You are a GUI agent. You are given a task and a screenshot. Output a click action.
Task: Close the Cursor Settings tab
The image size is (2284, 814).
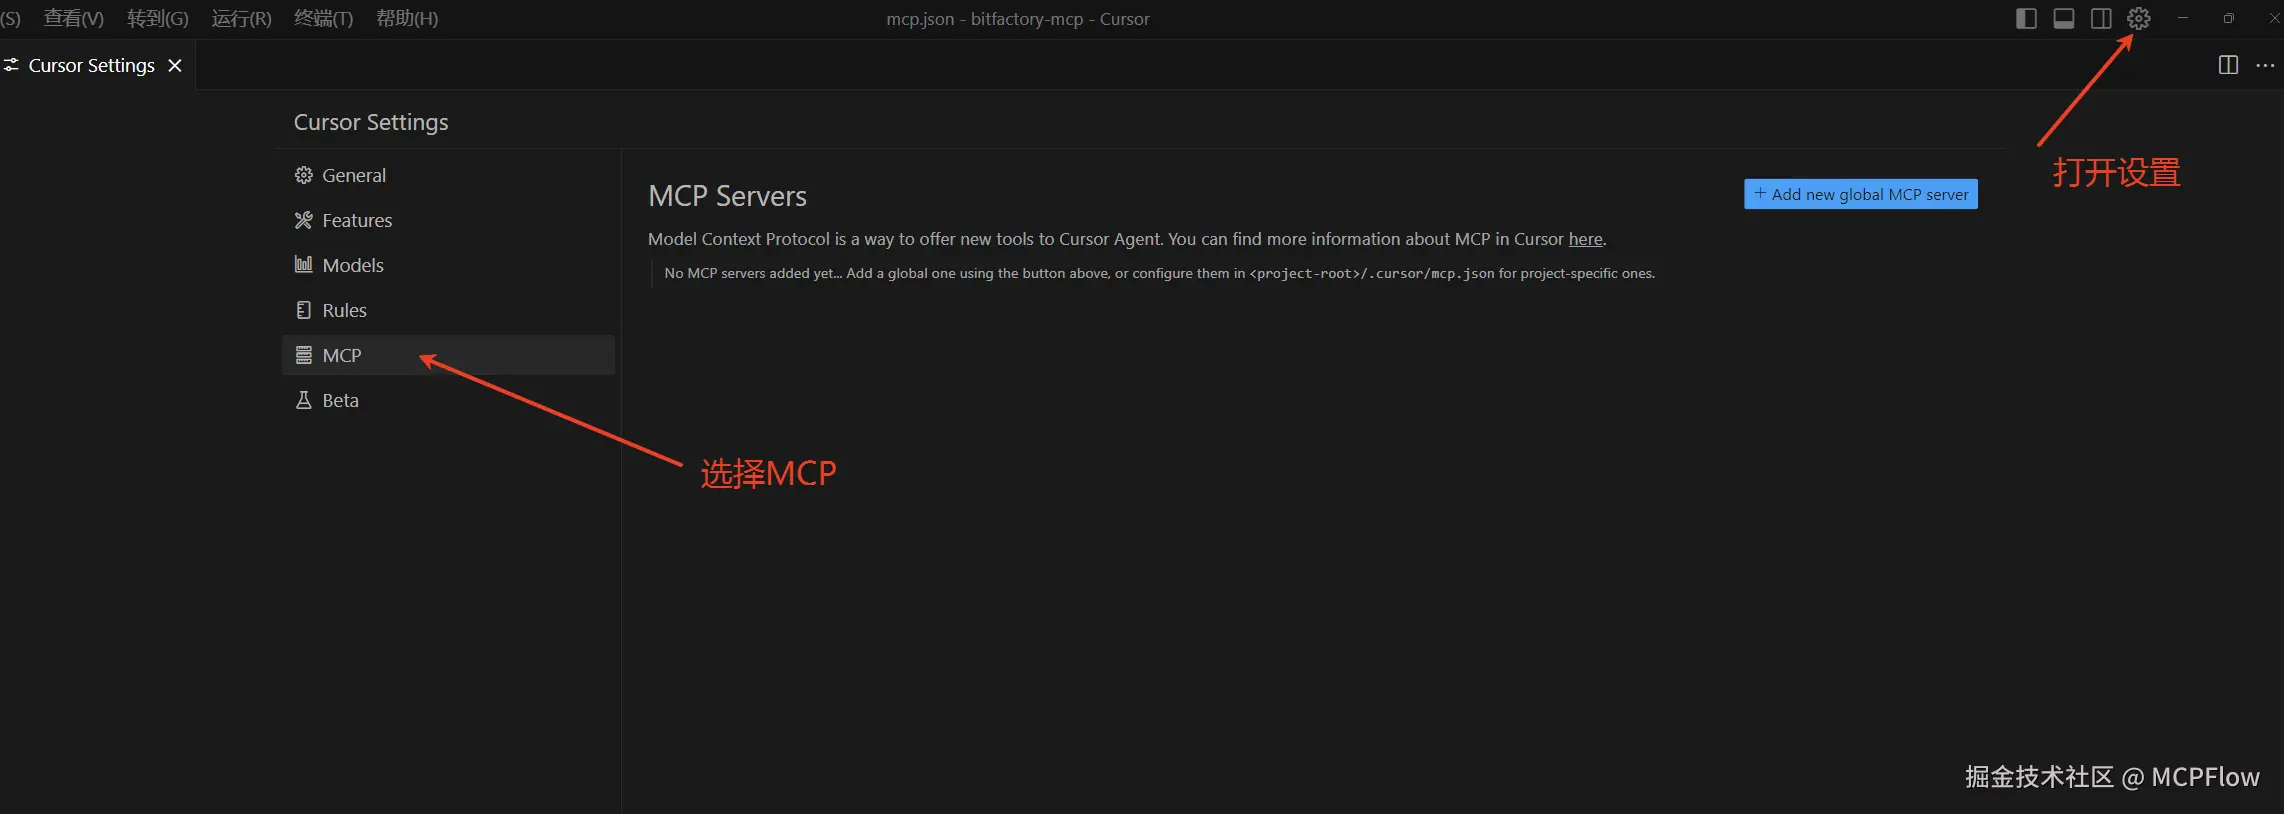[x=175, y=65]
